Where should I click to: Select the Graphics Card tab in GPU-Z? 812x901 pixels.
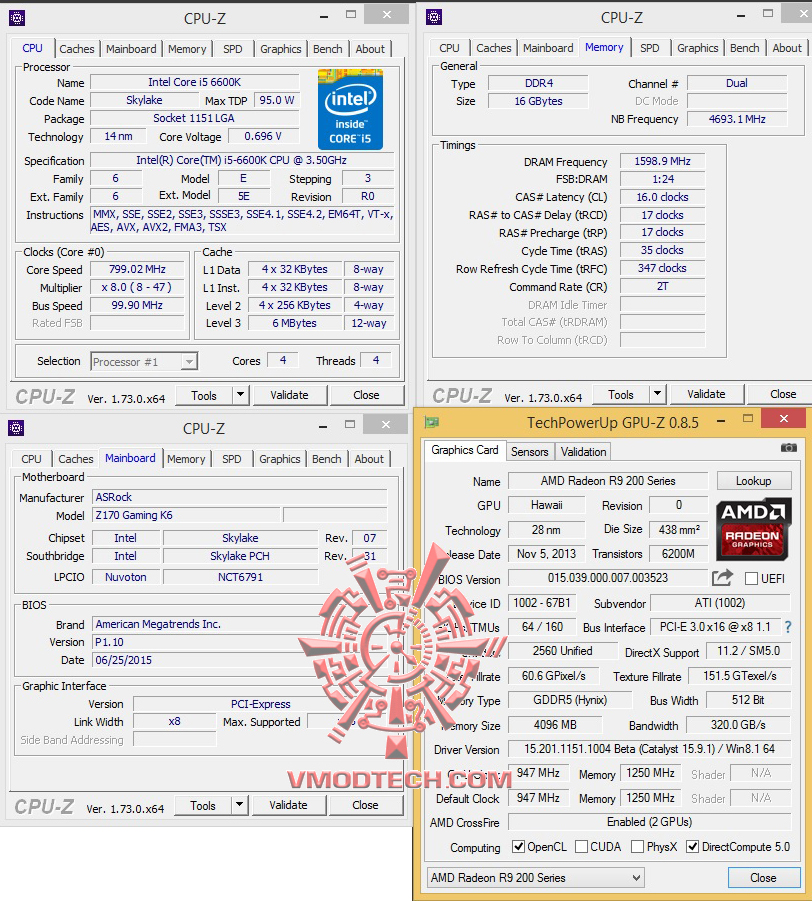coord(464,450)
